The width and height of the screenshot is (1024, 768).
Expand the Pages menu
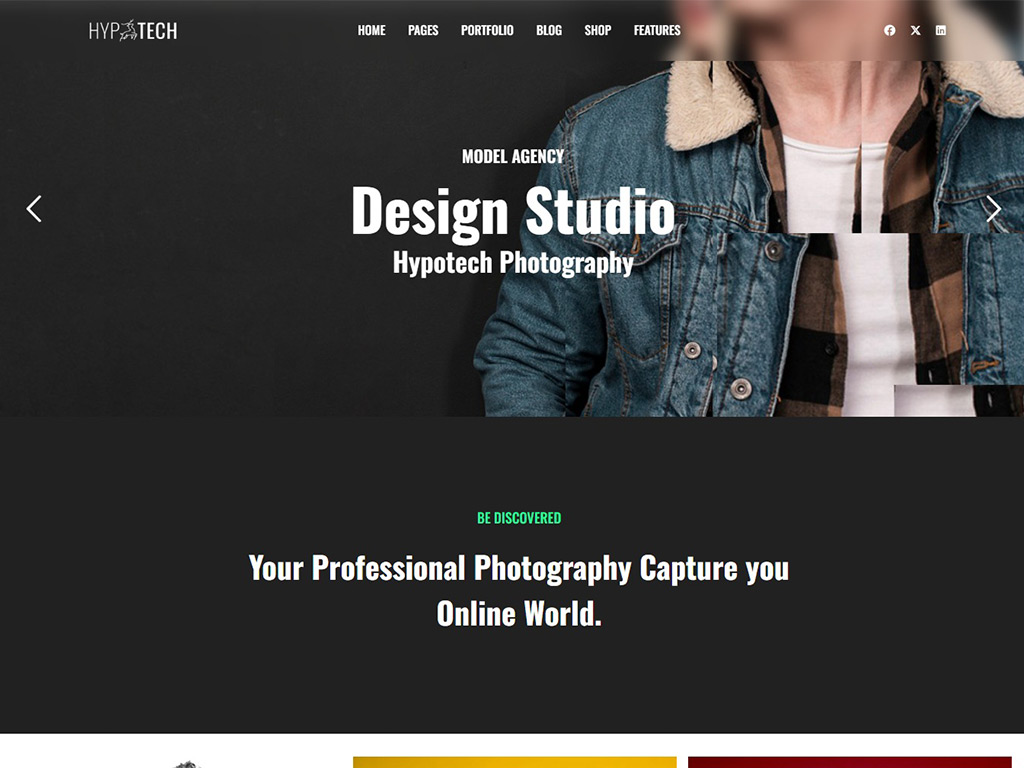coord(423,31)
